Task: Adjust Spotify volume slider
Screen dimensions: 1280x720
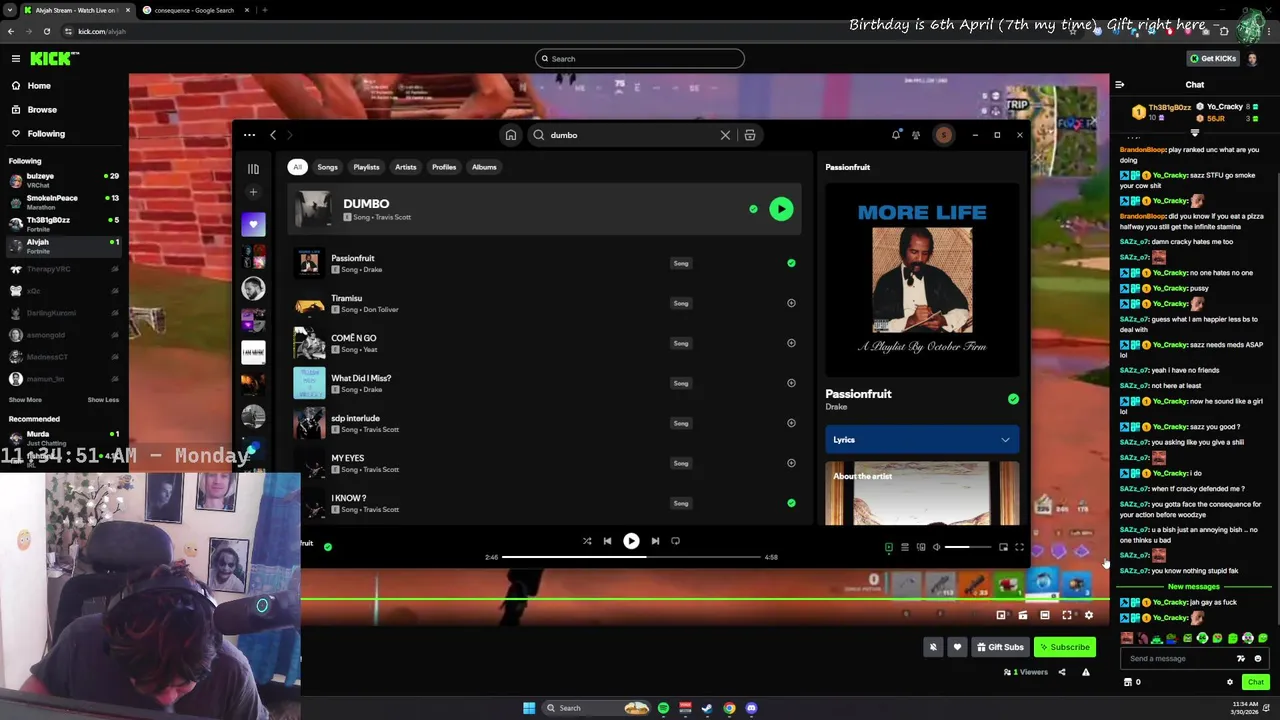Action: pos(970,547)
